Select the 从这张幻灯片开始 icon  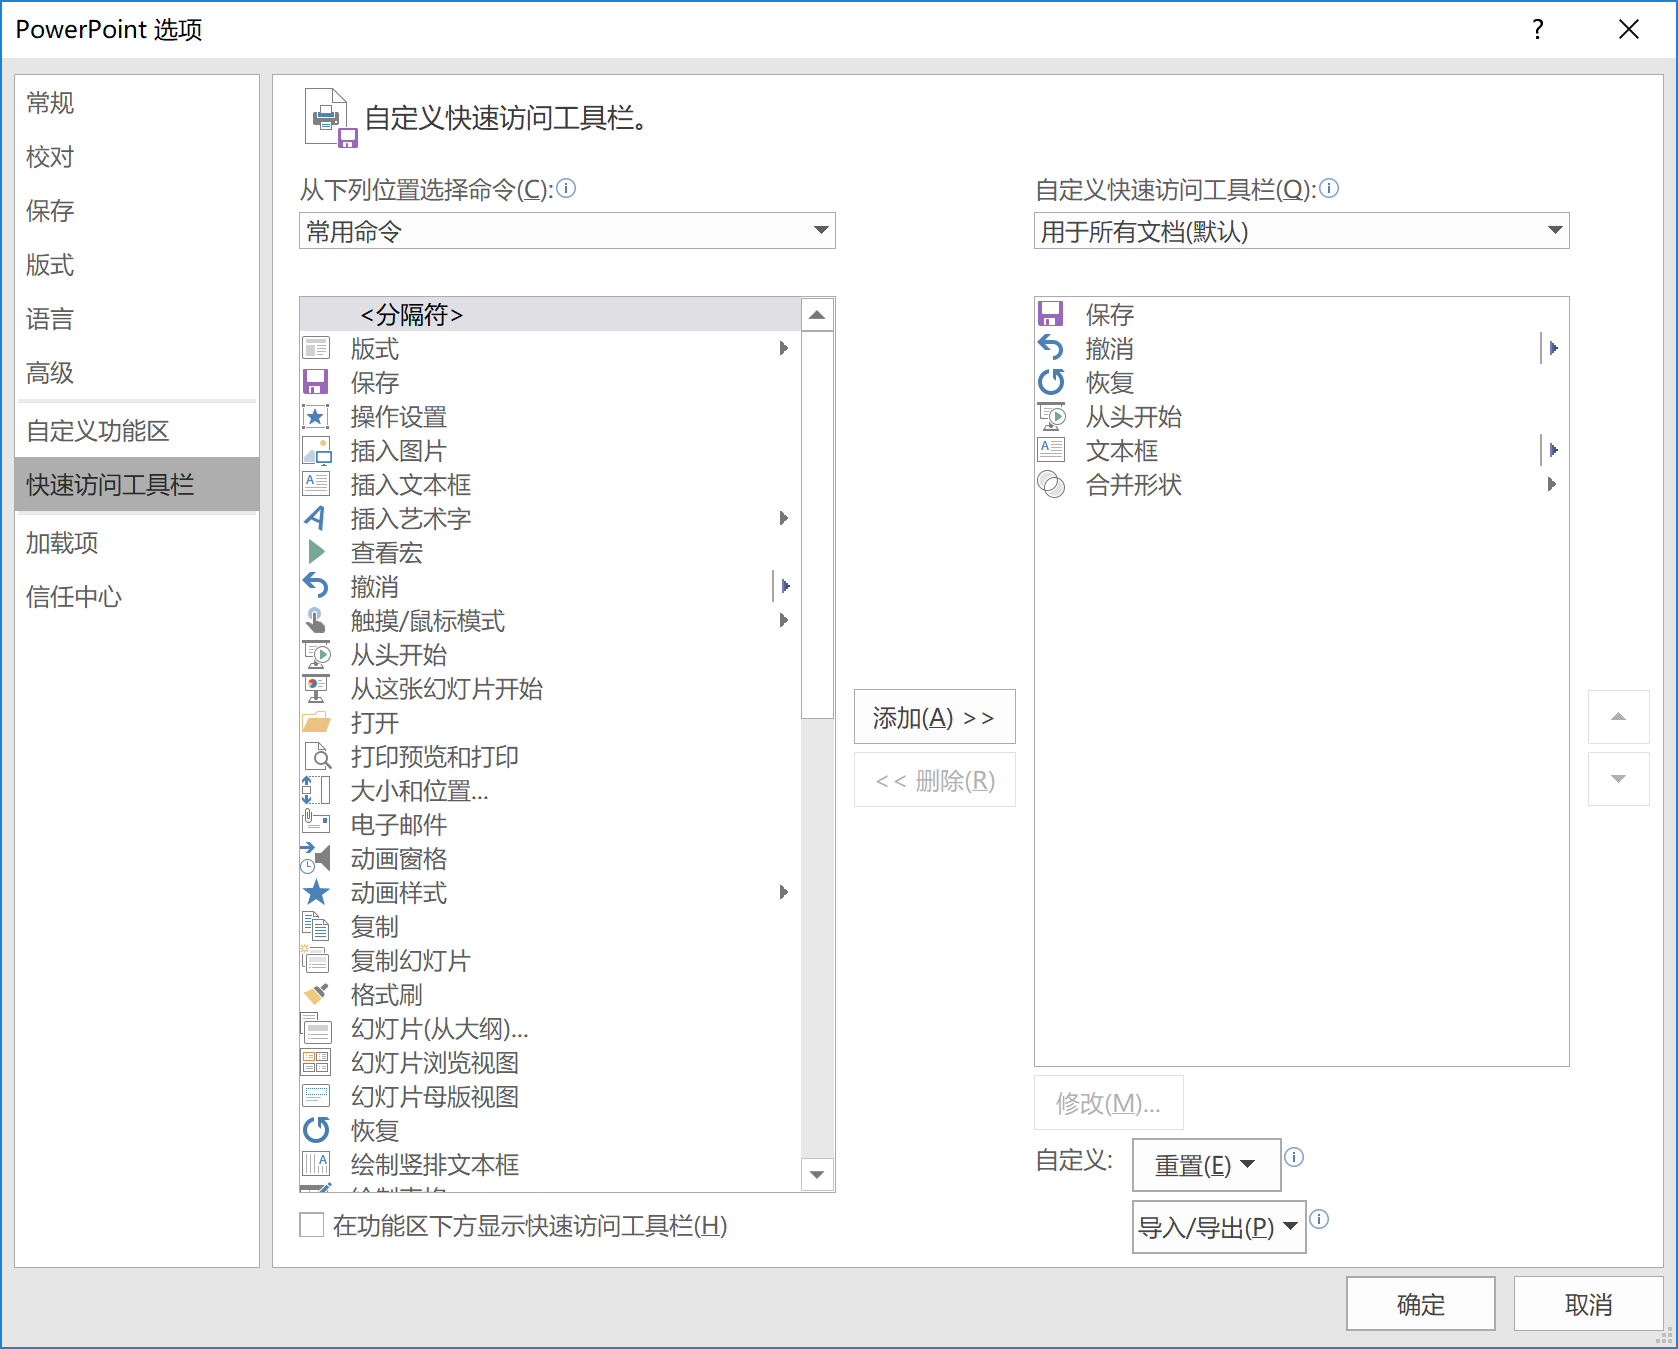[x=316, y=688]
